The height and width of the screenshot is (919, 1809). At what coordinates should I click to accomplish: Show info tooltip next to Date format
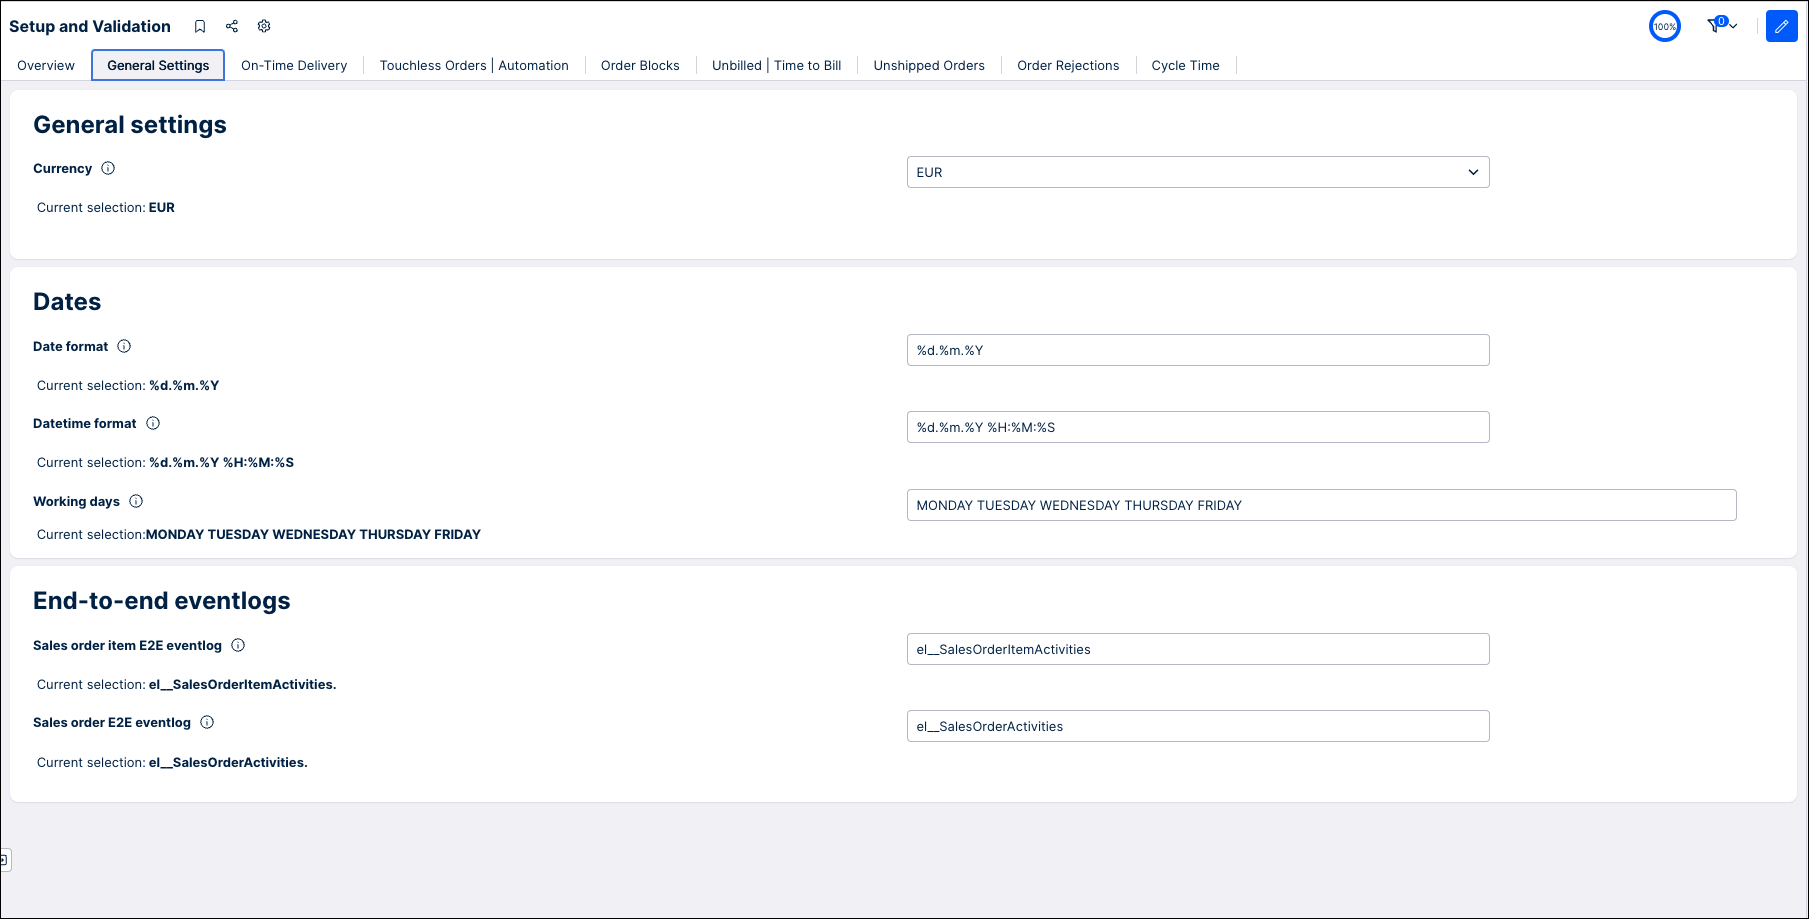pyautogui.click(x=124, y=346)
